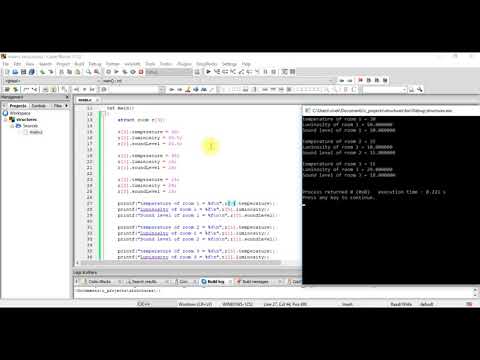Click the Next line debug icon
The width and height of the screenshot is (480, 360).
point(225,72)
